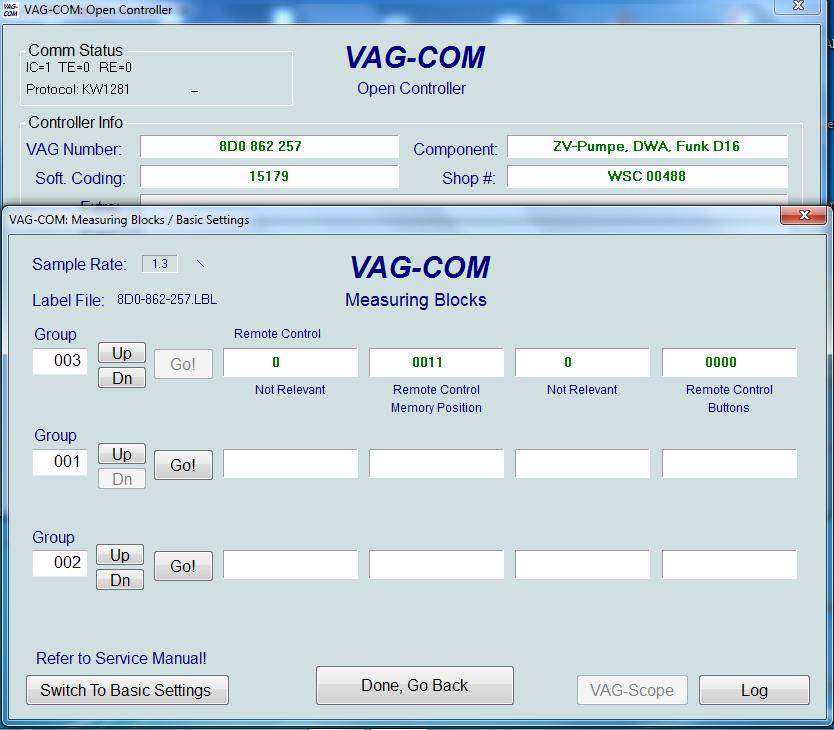This screenshot has height=730, width=834.
Task: Click the IC=1 TE=0 RE=0 status line
Action: pyautogui.click(x=79, y=68)
